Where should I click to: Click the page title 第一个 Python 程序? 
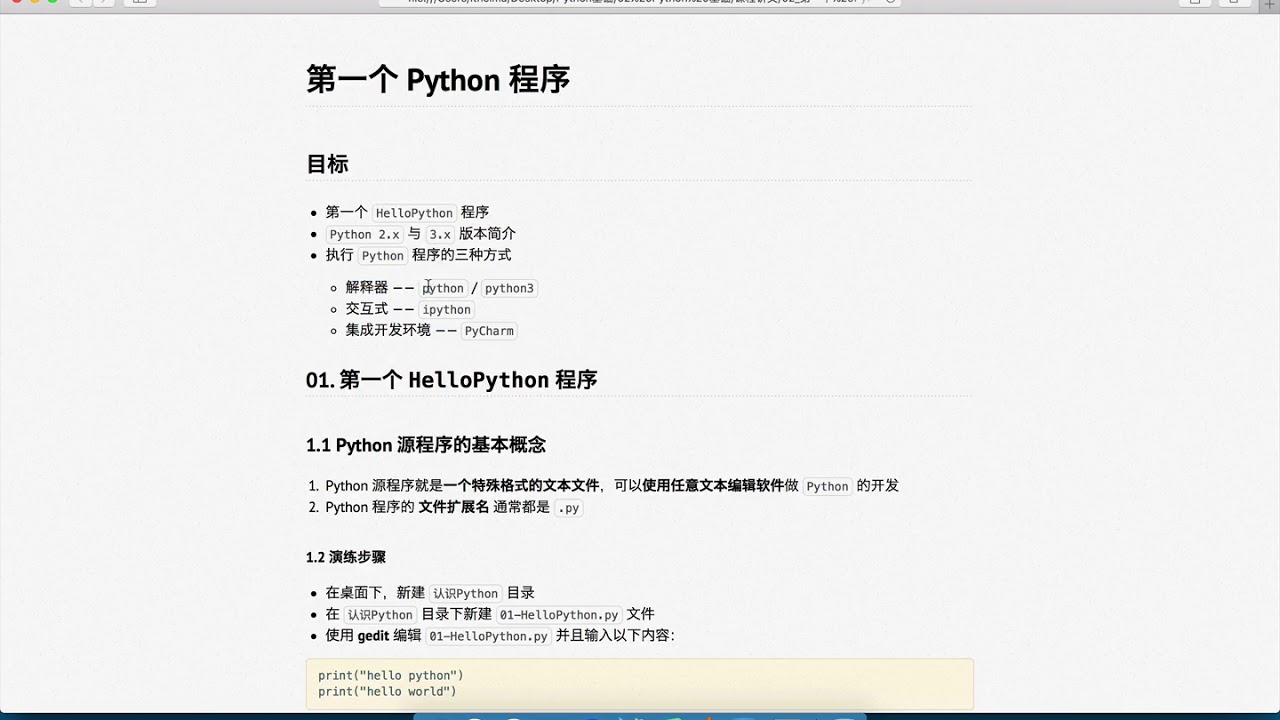tap(438, 79)
